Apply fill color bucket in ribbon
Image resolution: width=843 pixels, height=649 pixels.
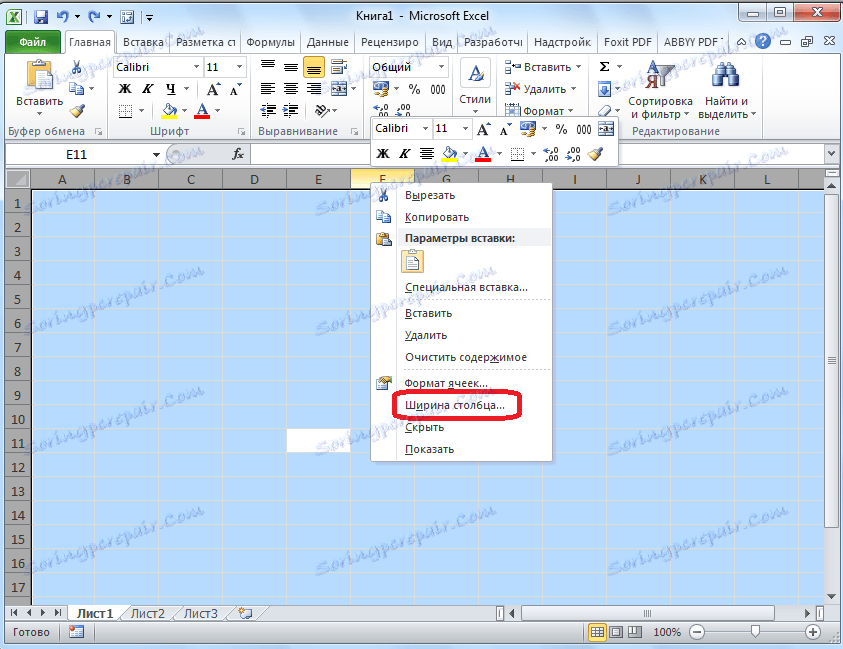[x=169, y=111]
